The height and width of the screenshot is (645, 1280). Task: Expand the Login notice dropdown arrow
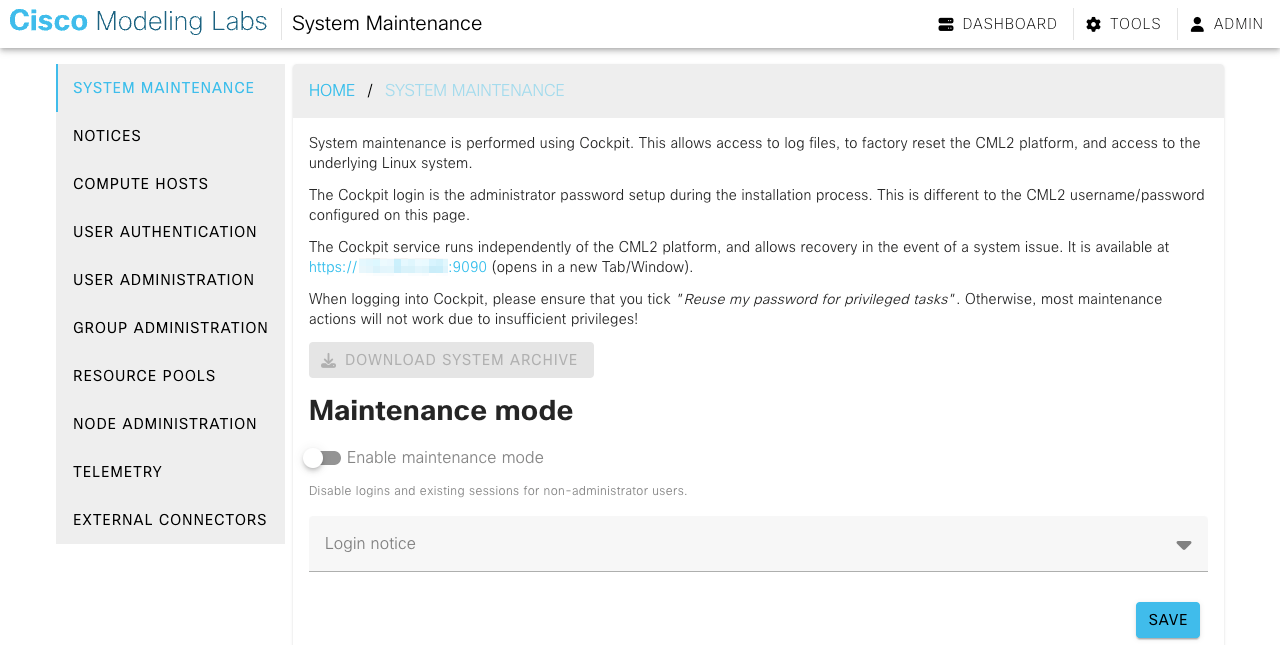pos(1184,545)
